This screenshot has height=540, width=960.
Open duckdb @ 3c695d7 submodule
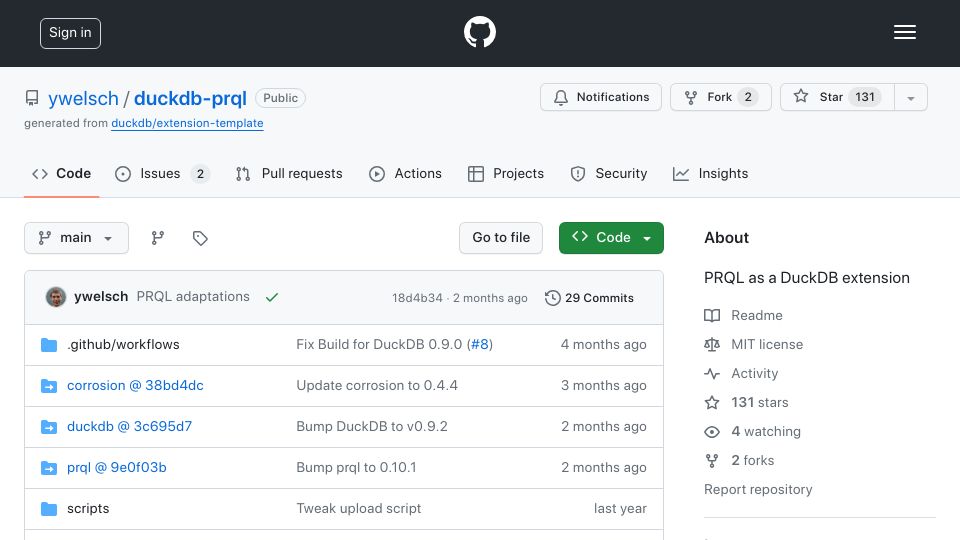(129, 427)
